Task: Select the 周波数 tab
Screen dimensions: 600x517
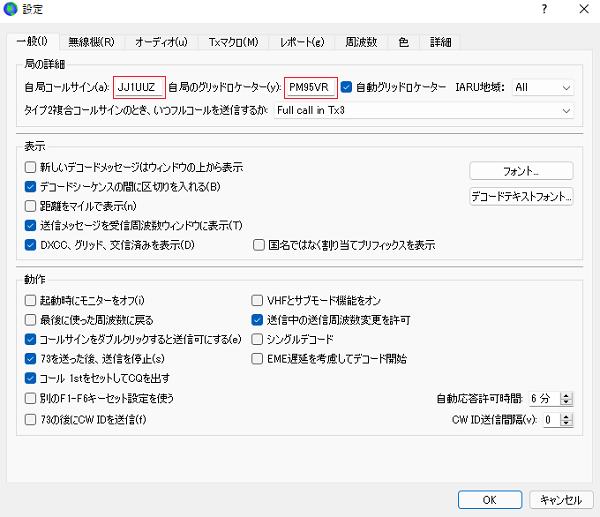Action: pos(361,42)
